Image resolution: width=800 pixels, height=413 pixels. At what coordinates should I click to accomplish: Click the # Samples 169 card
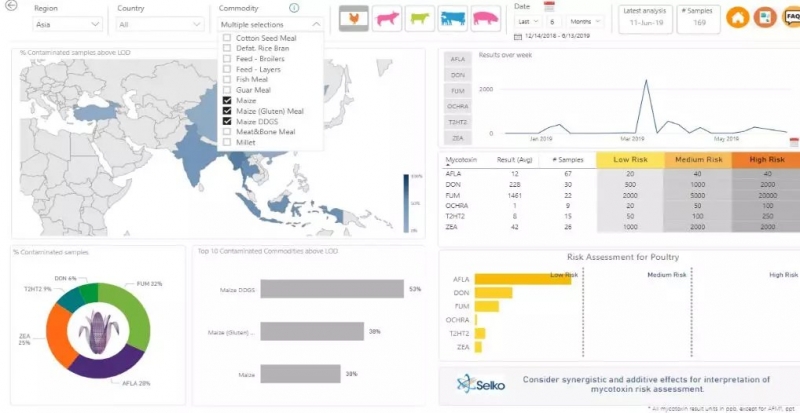coord(700,19)
